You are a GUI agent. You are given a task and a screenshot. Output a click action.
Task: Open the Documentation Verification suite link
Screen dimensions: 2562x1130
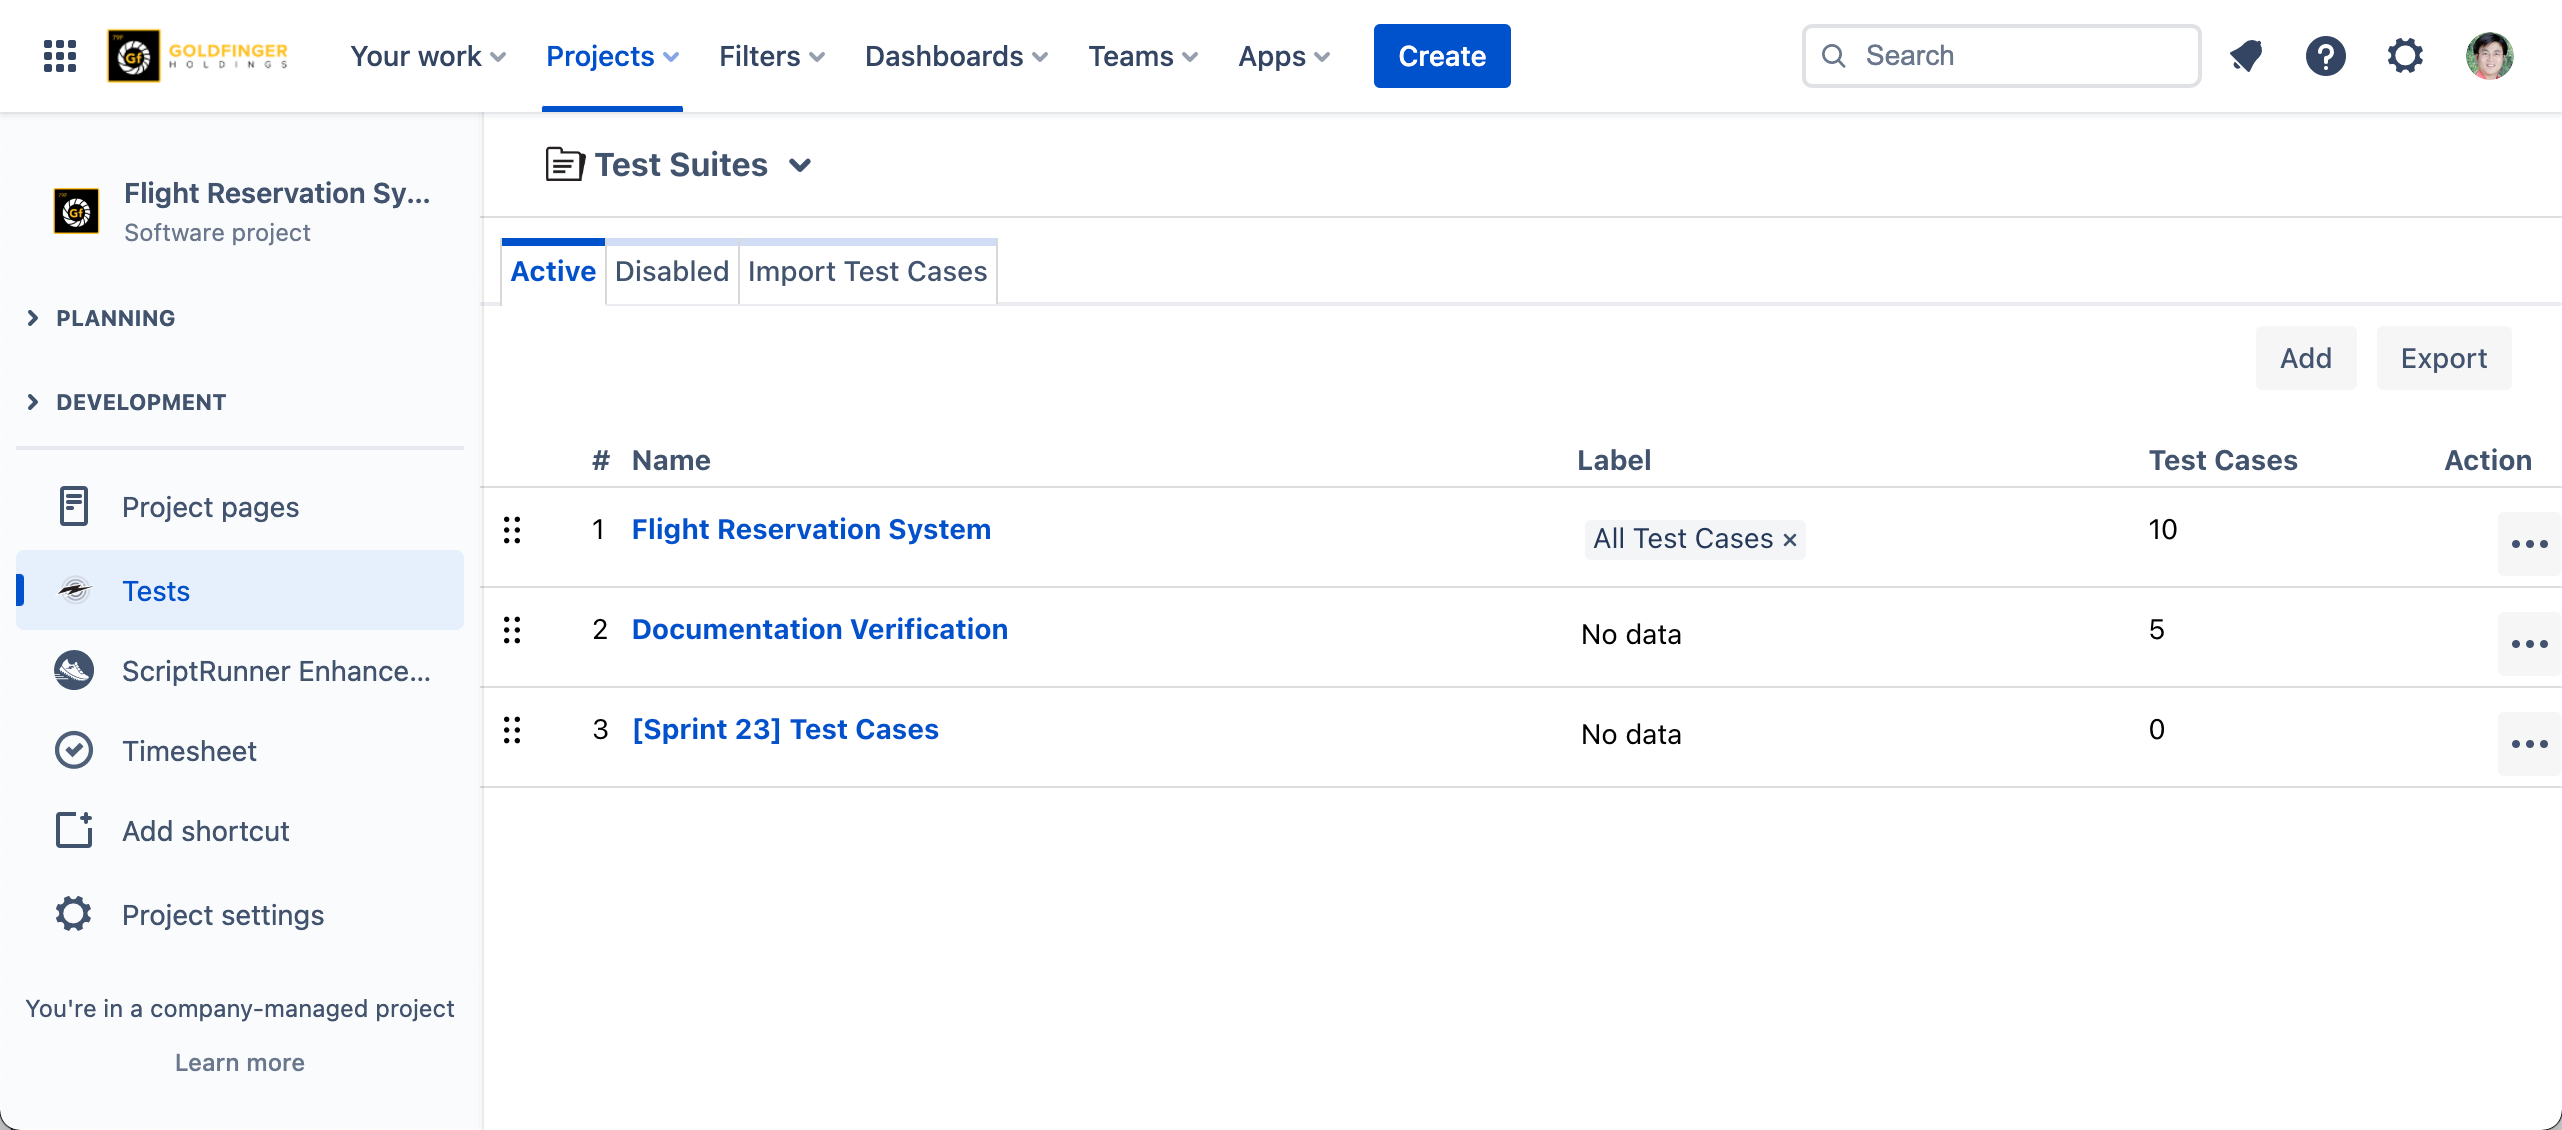pos(819,629)
